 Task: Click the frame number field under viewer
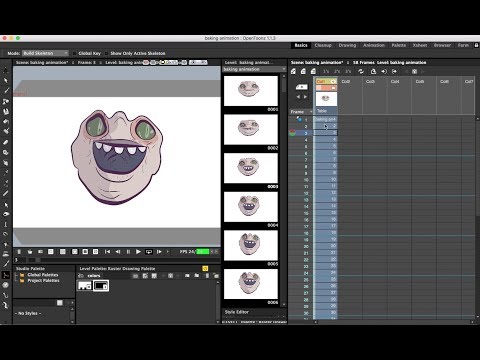(x=20, y=260)
